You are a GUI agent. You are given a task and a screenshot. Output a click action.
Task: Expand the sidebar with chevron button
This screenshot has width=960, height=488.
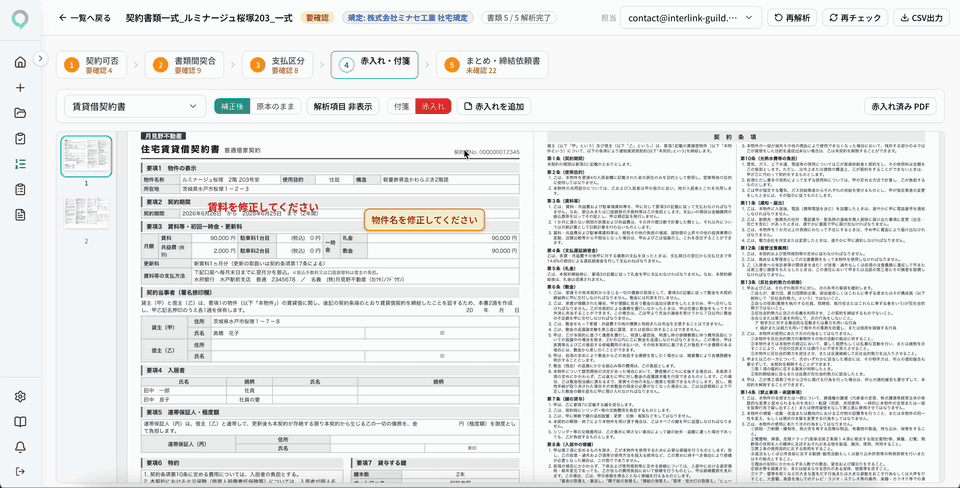(40, 59)
